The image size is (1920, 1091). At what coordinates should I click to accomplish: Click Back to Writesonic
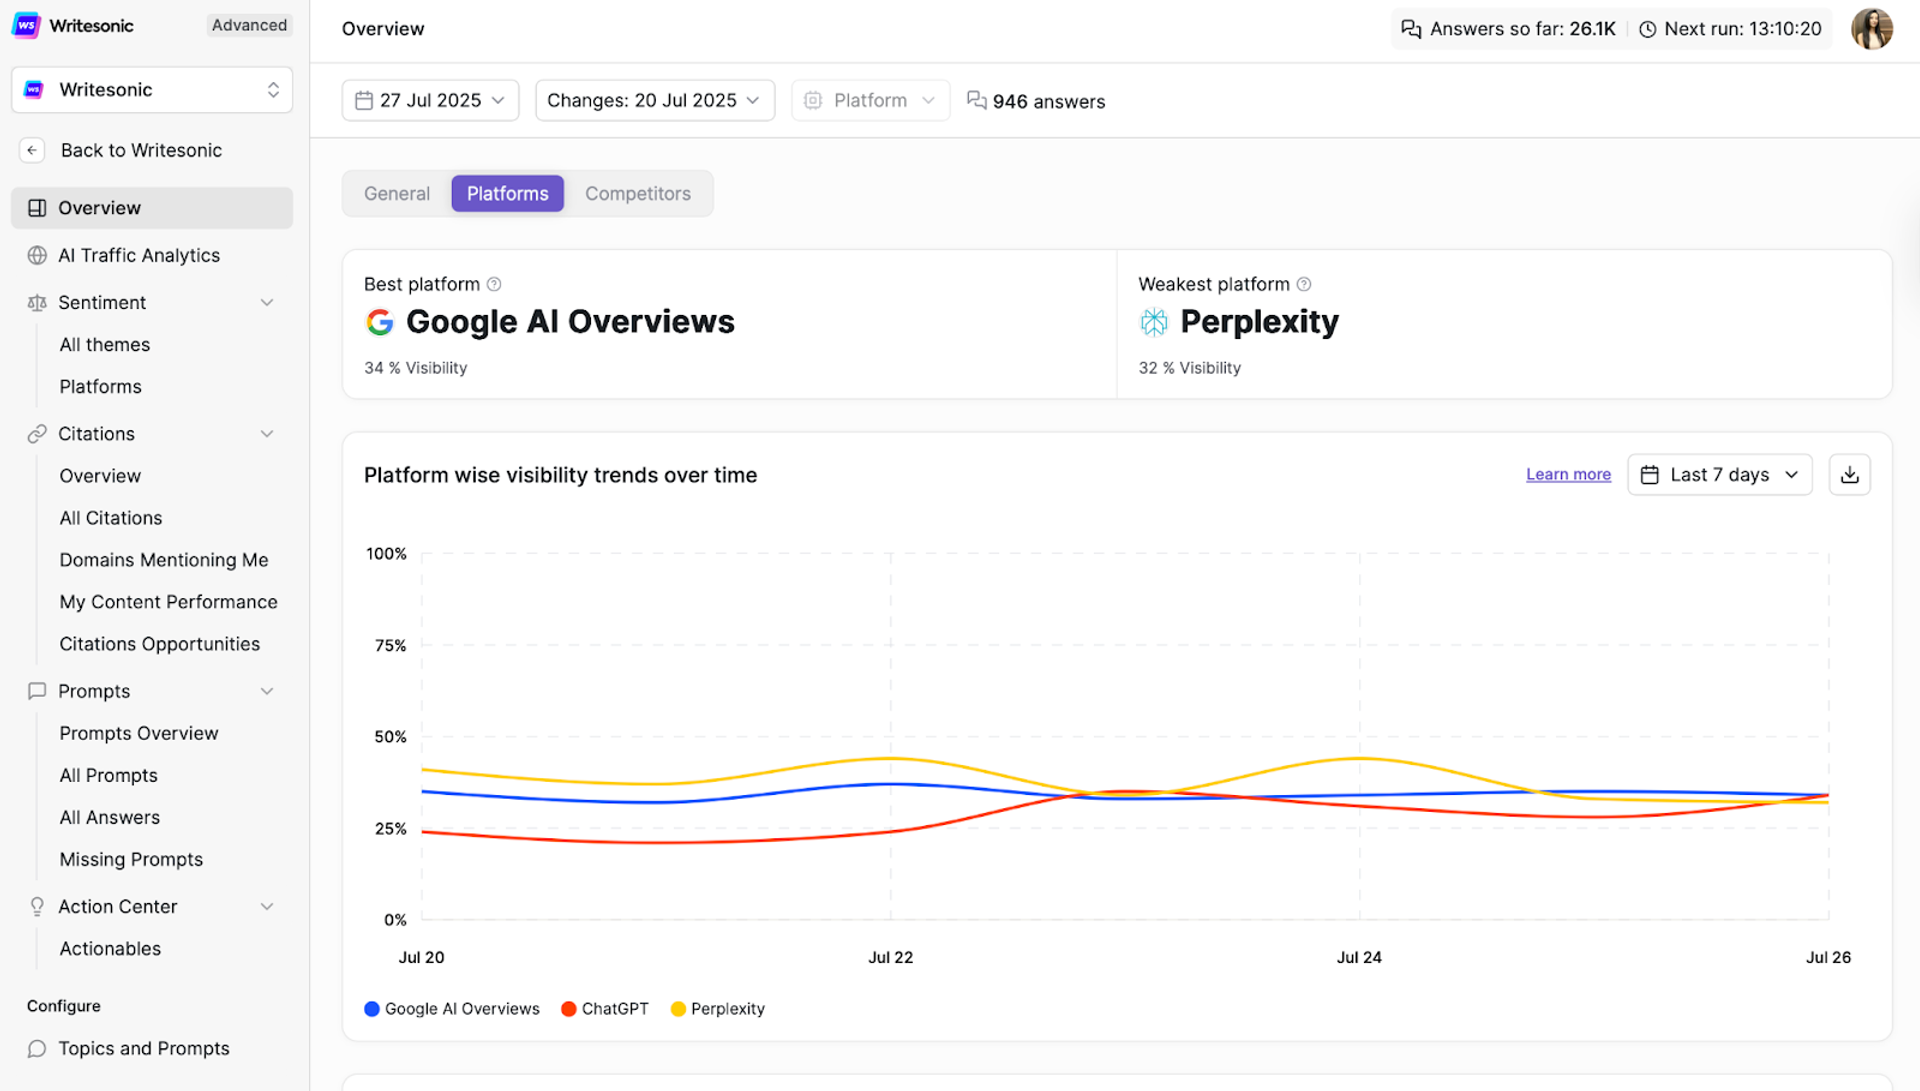(141, 150)
